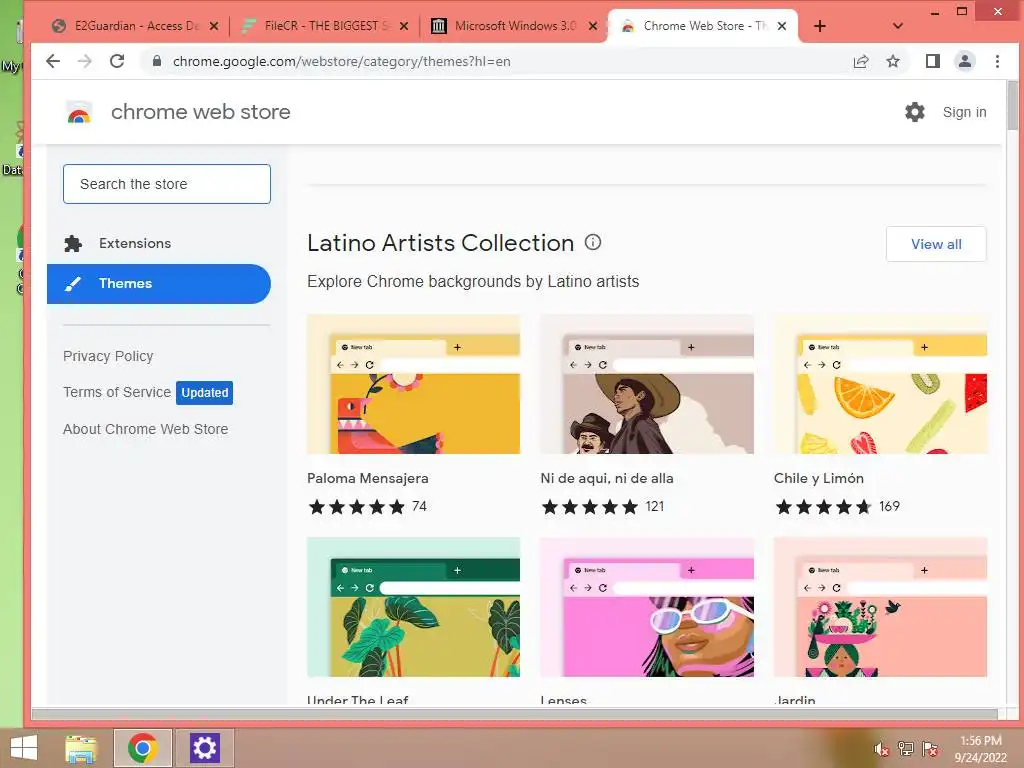This screenshot has width=1024, height=768.
Task: Click the padlock site info icon
Action: click(x=156, y=61)
